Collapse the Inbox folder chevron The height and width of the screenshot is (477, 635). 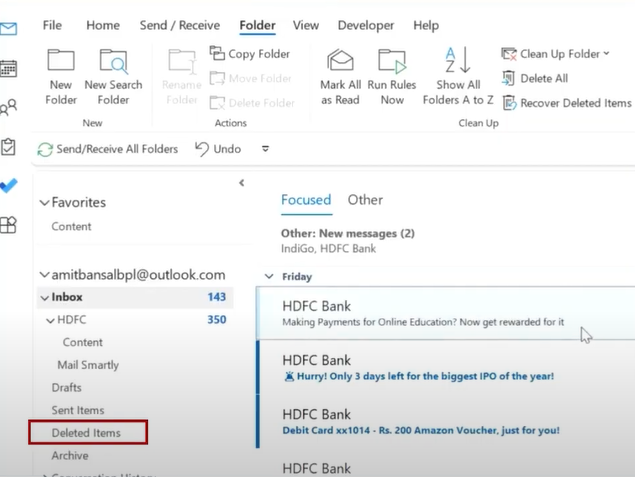click(44, 298)
